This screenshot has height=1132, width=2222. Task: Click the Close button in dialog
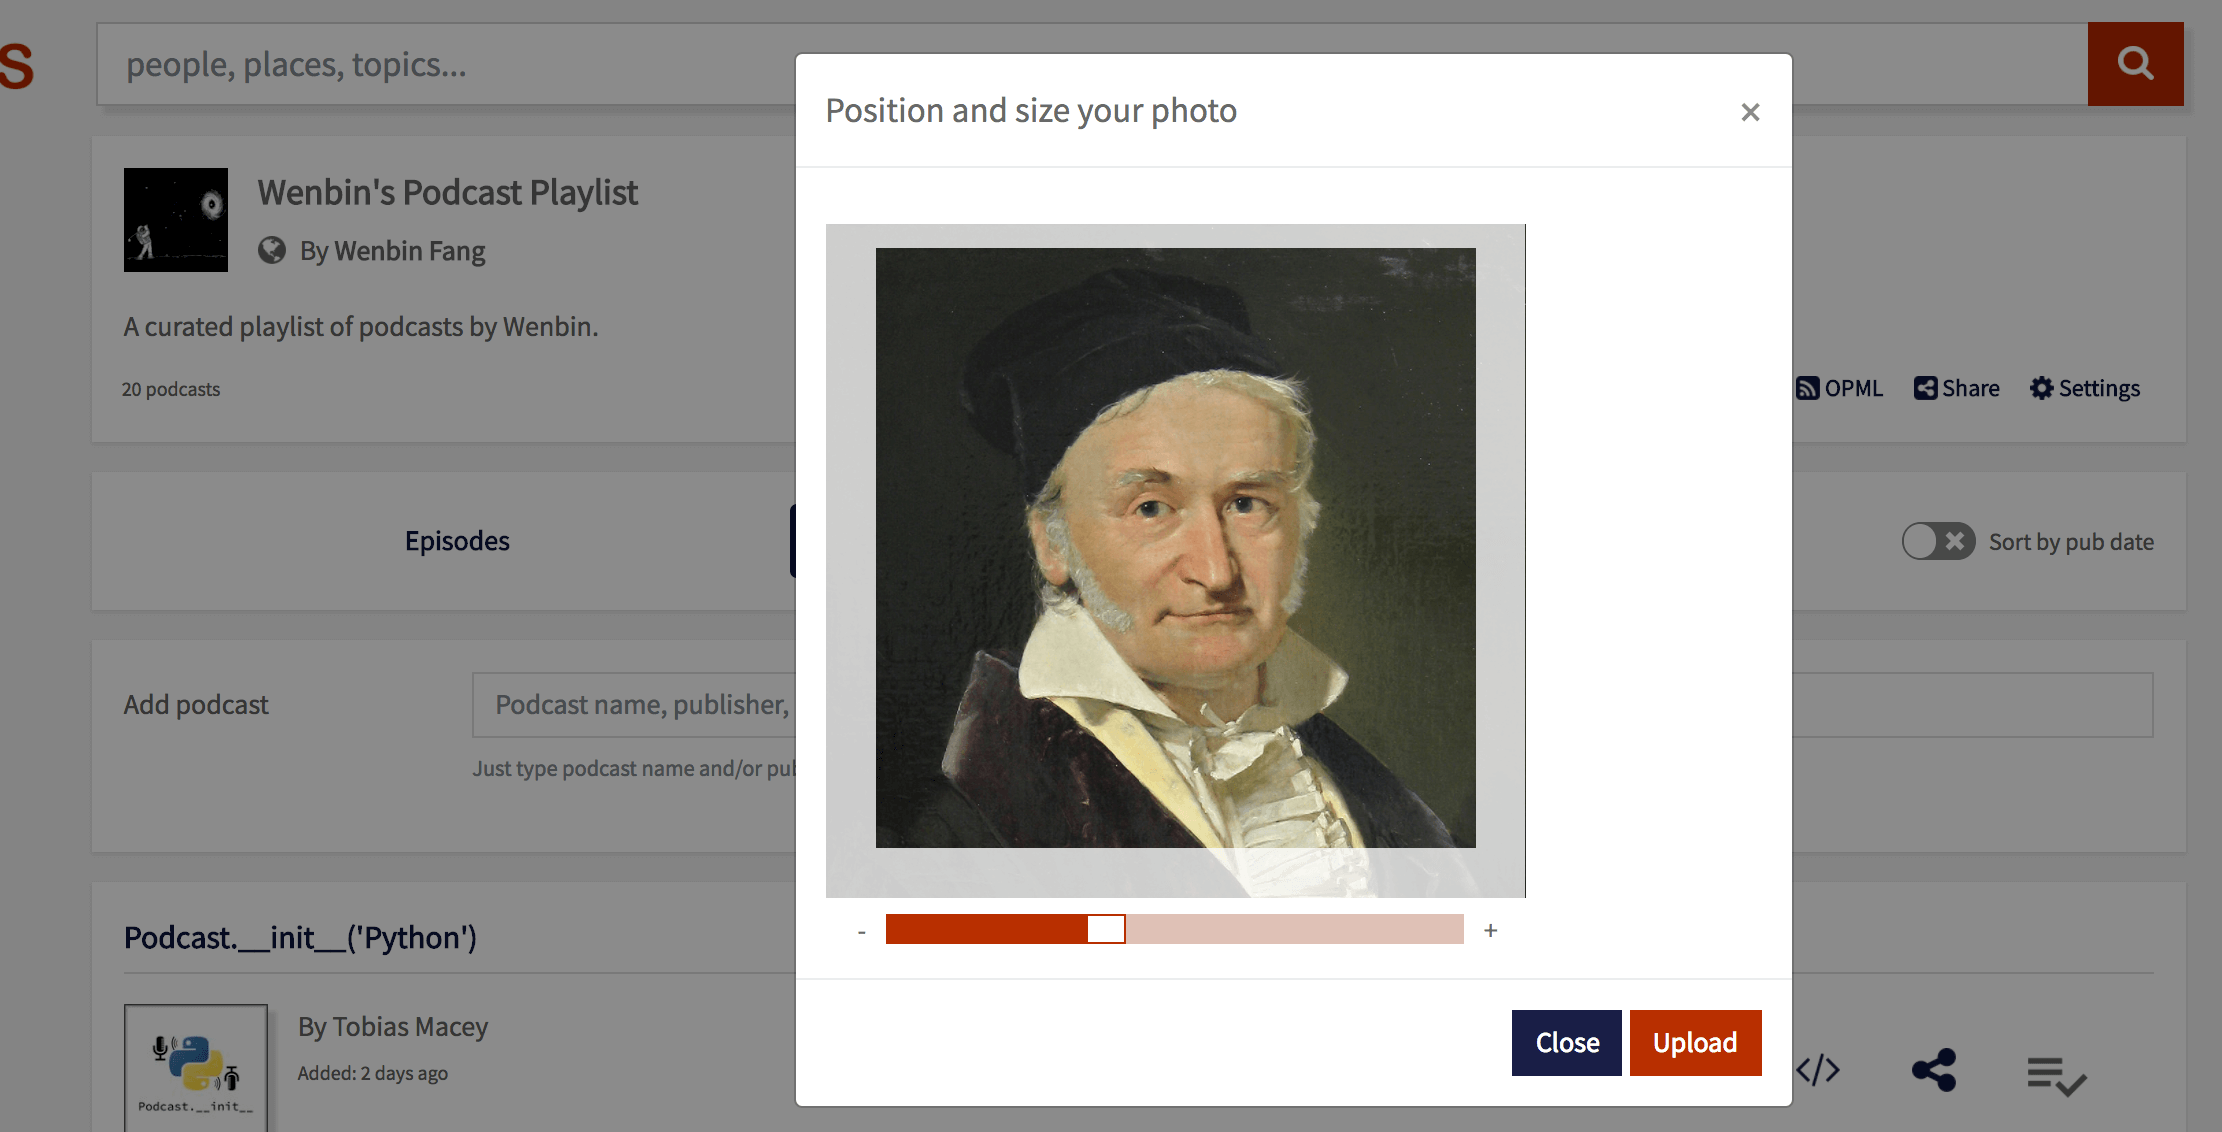click(1566, 1043)
